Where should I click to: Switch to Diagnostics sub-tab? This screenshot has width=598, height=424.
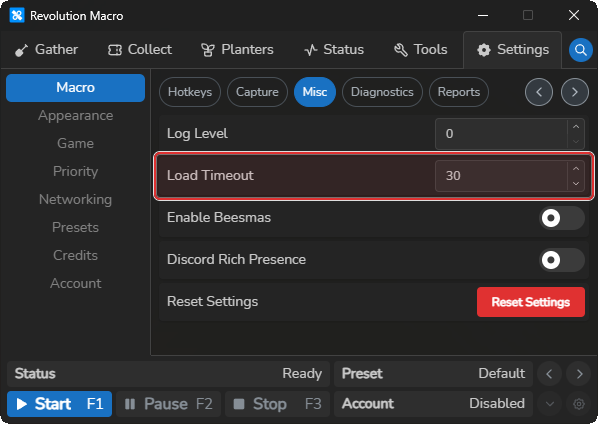click(x=382, y=92)
